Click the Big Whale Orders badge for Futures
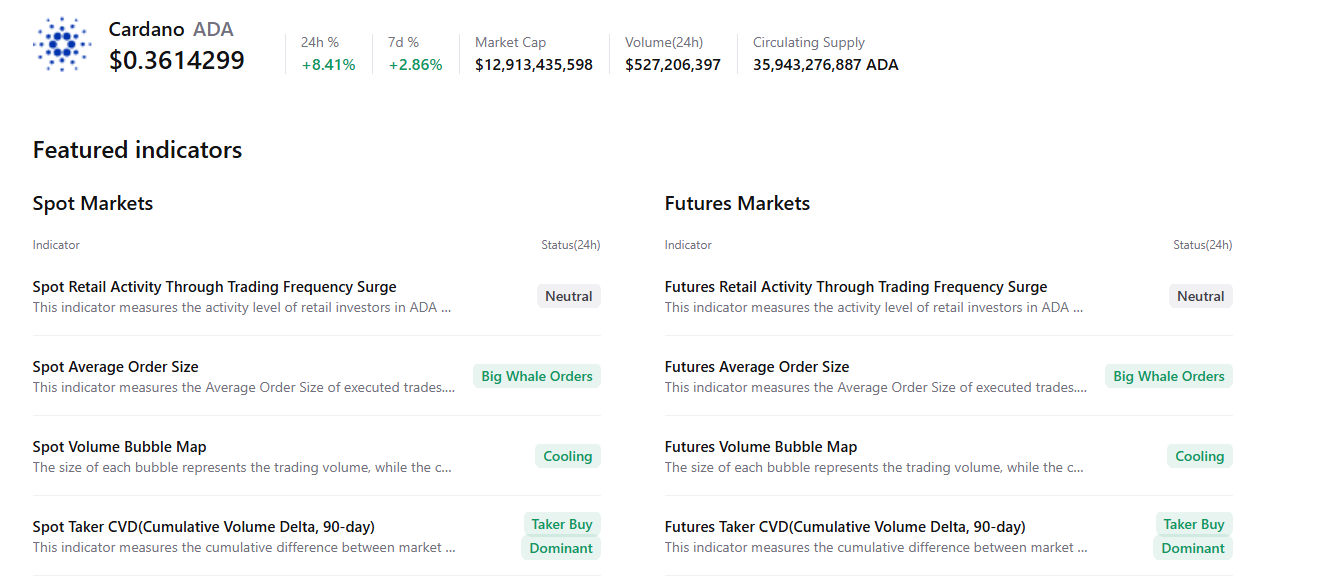The width and height of the screenshot is (1320, 587). 1168,375
